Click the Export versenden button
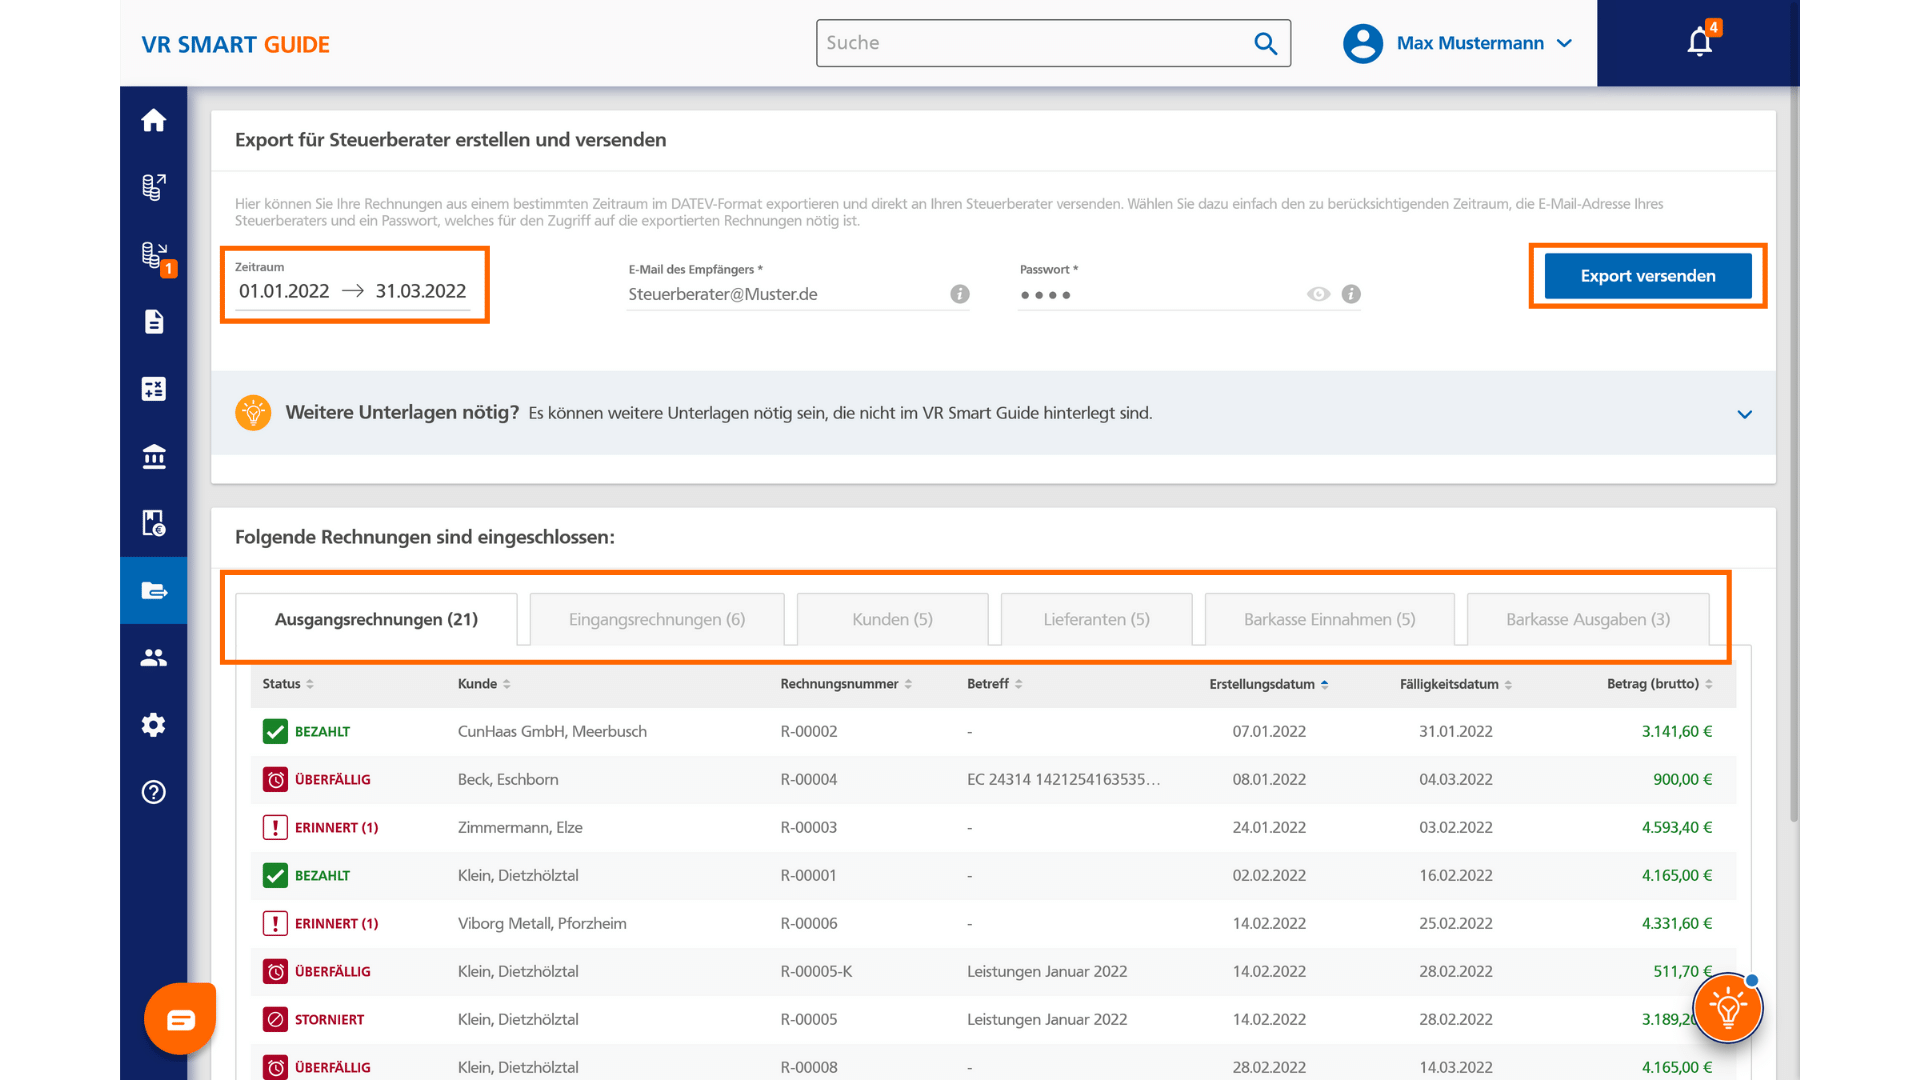Viewport: 1920px width, 1080px height. pos(1648,276)
